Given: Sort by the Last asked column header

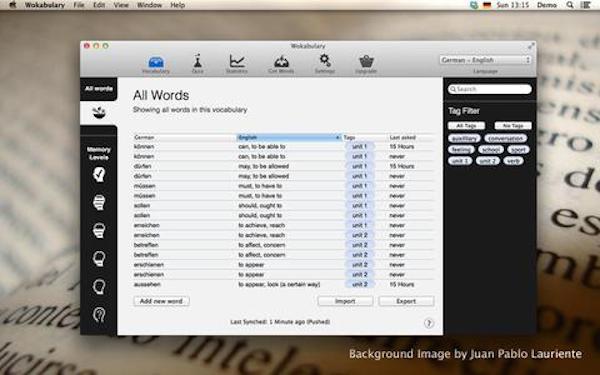Looking at the screenshot, I should [x=411, y=137].
